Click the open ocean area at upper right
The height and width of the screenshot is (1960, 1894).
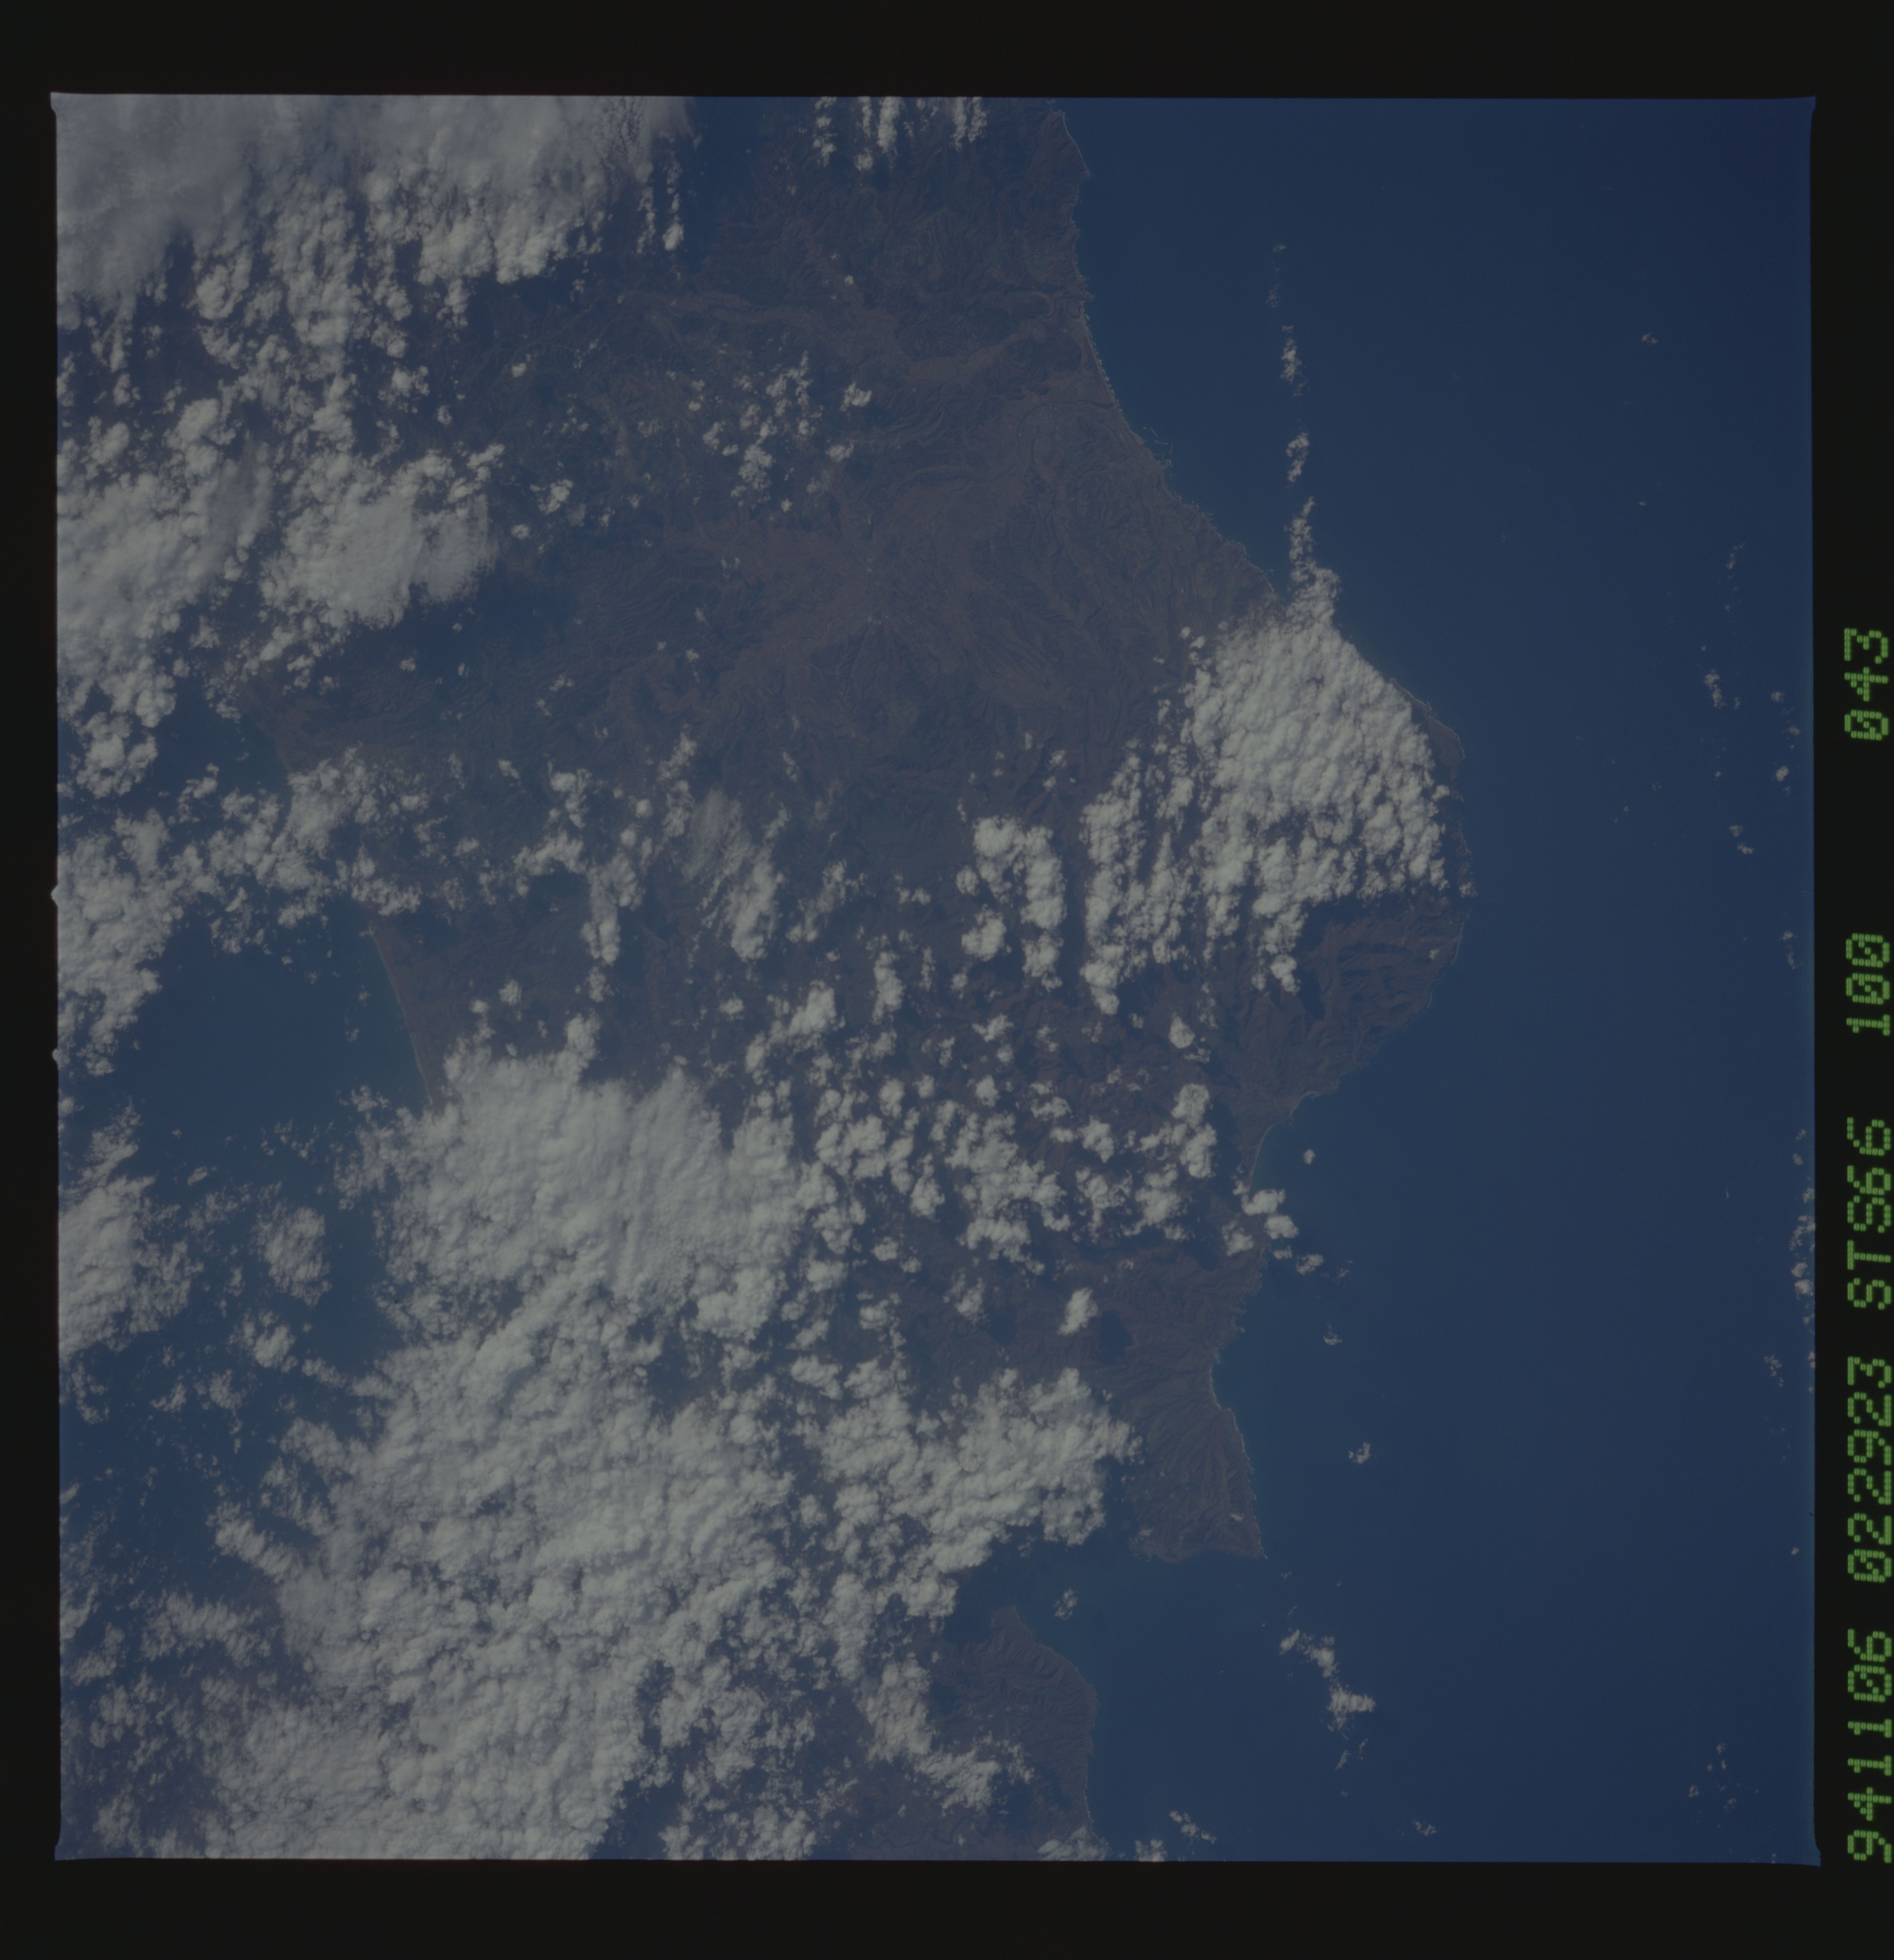[1500, 300]
